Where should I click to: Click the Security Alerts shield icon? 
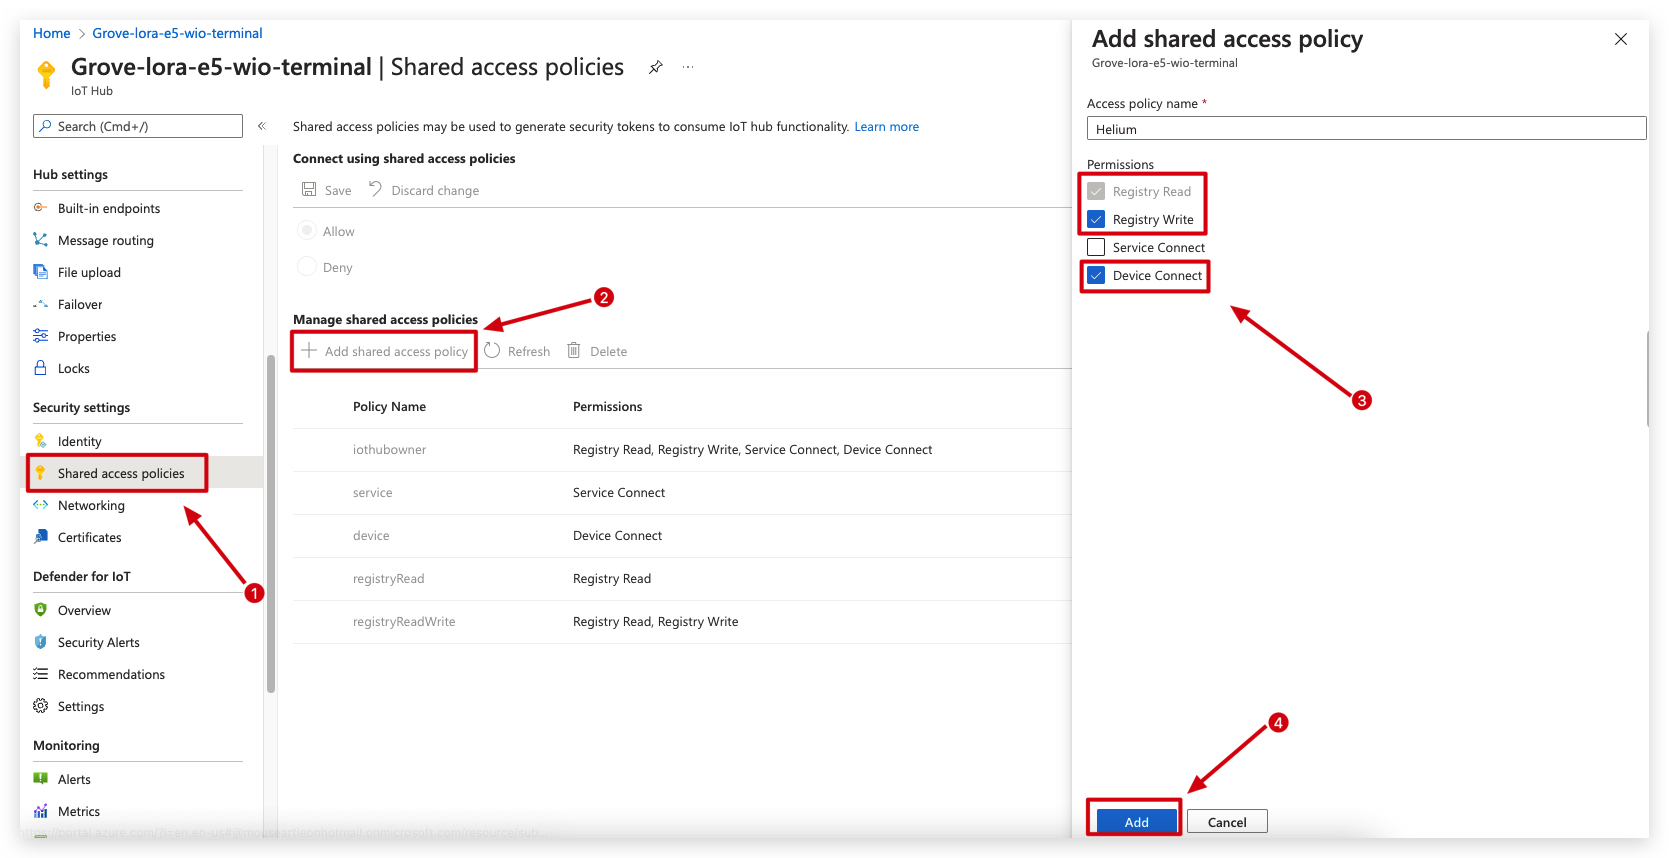[40, 642]
